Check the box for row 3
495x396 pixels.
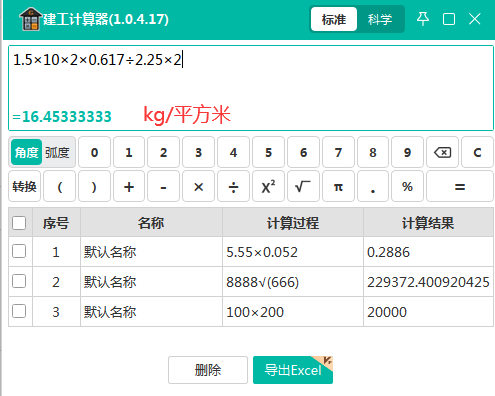pos(19,311)
